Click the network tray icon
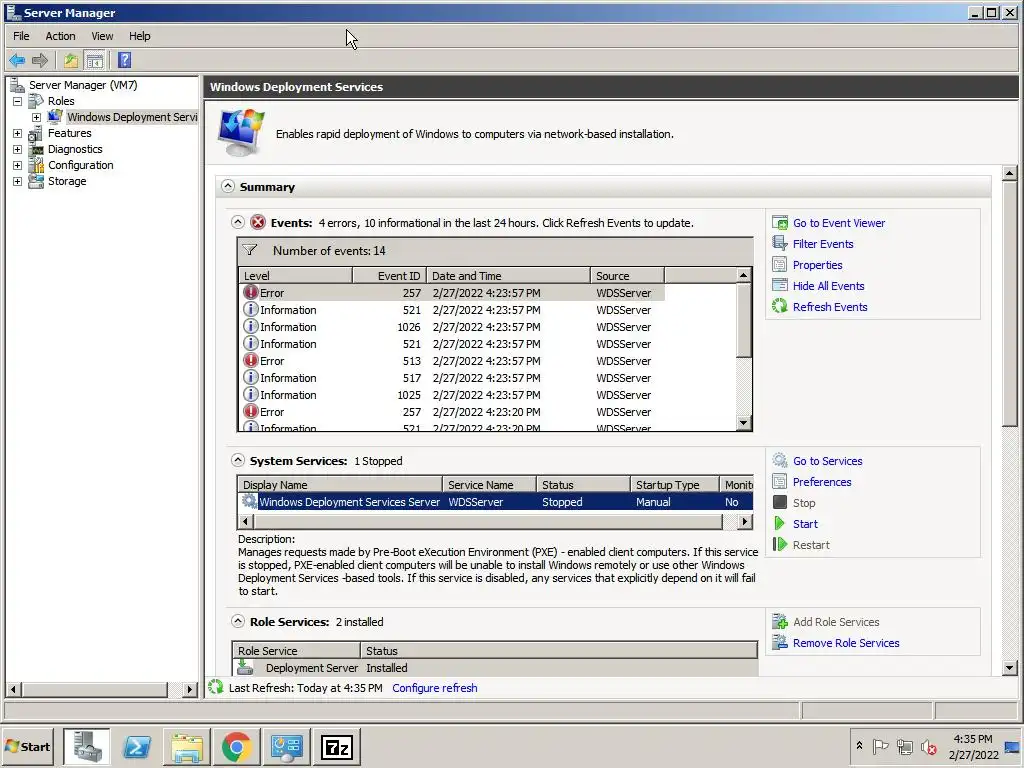 [904, 746]
